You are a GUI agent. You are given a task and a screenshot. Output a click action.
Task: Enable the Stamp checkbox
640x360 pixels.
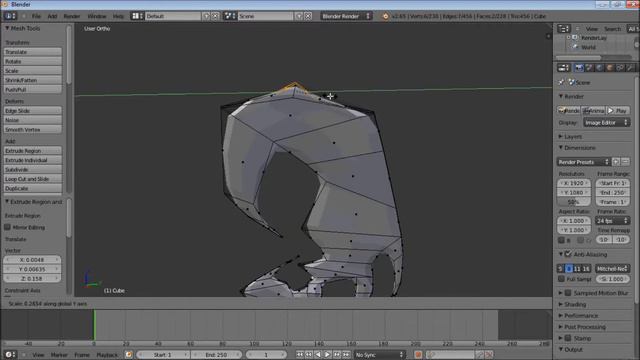pyautogui.click(x=568, y=338)
